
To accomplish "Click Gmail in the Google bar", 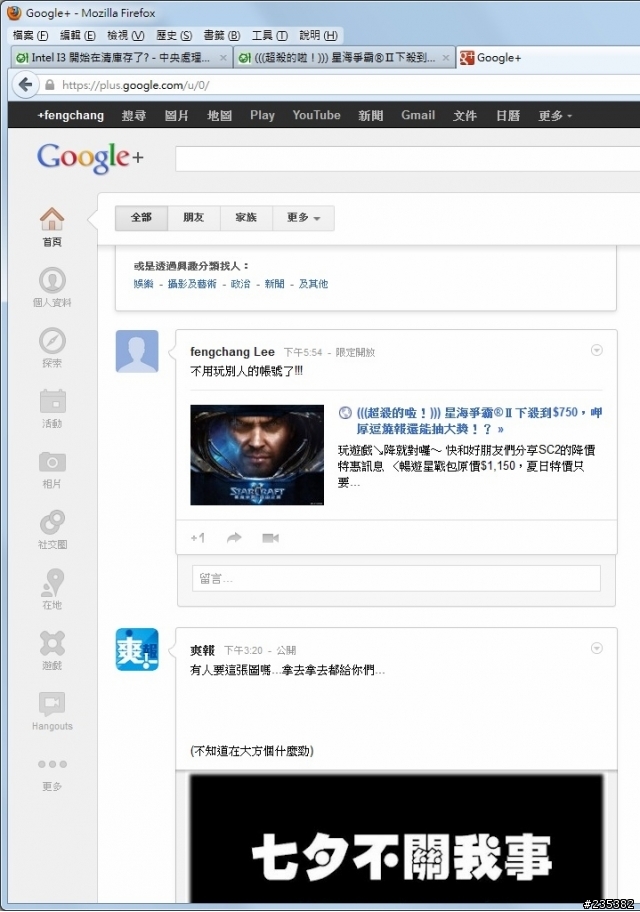I will 418,116.
